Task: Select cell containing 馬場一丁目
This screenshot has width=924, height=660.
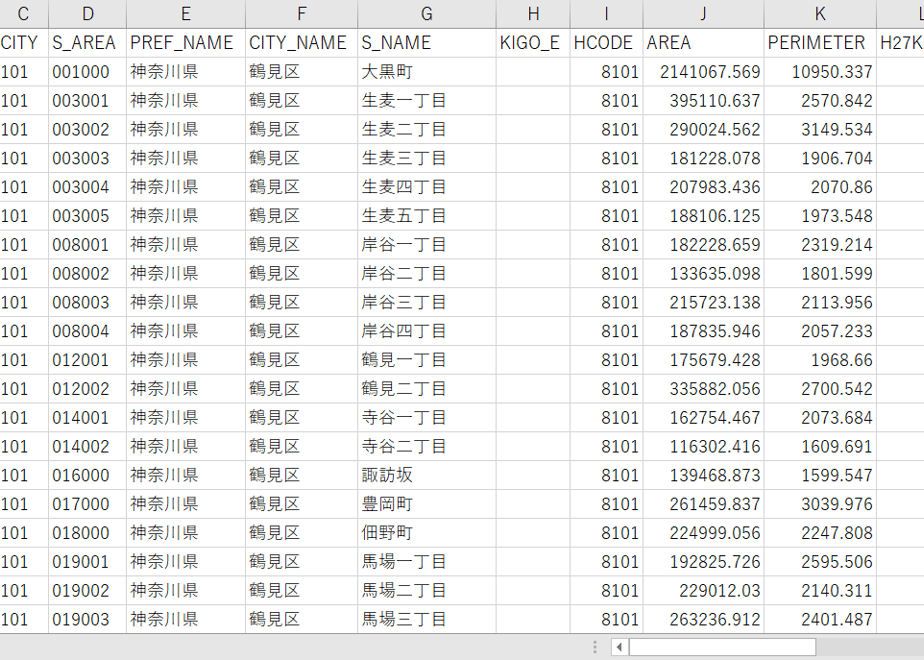Action: [x=427, y=563]
